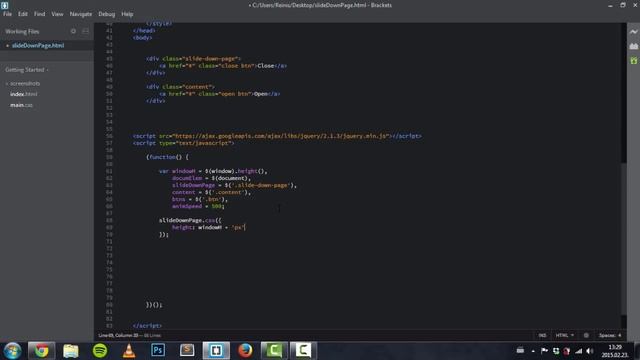Click the Line 69 cursor position status text
Screen dimensions: 640x360
pos(118,336)
